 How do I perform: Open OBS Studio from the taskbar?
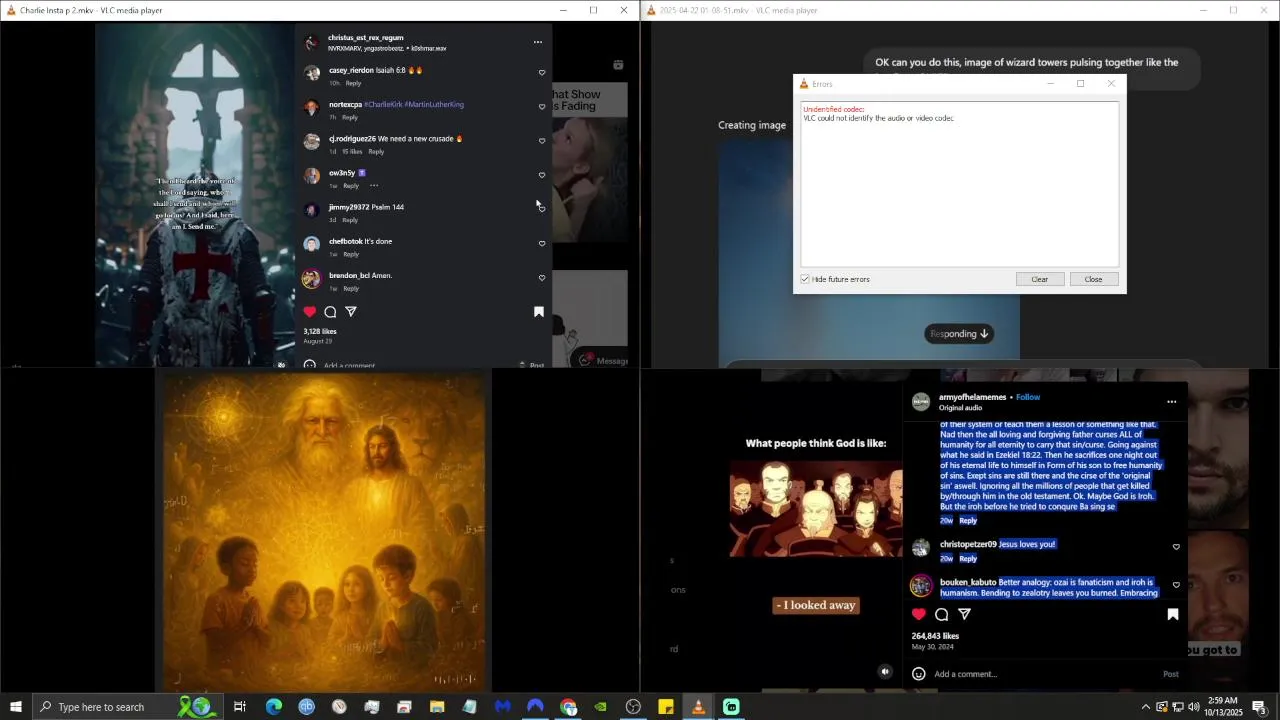pos(633,707)
